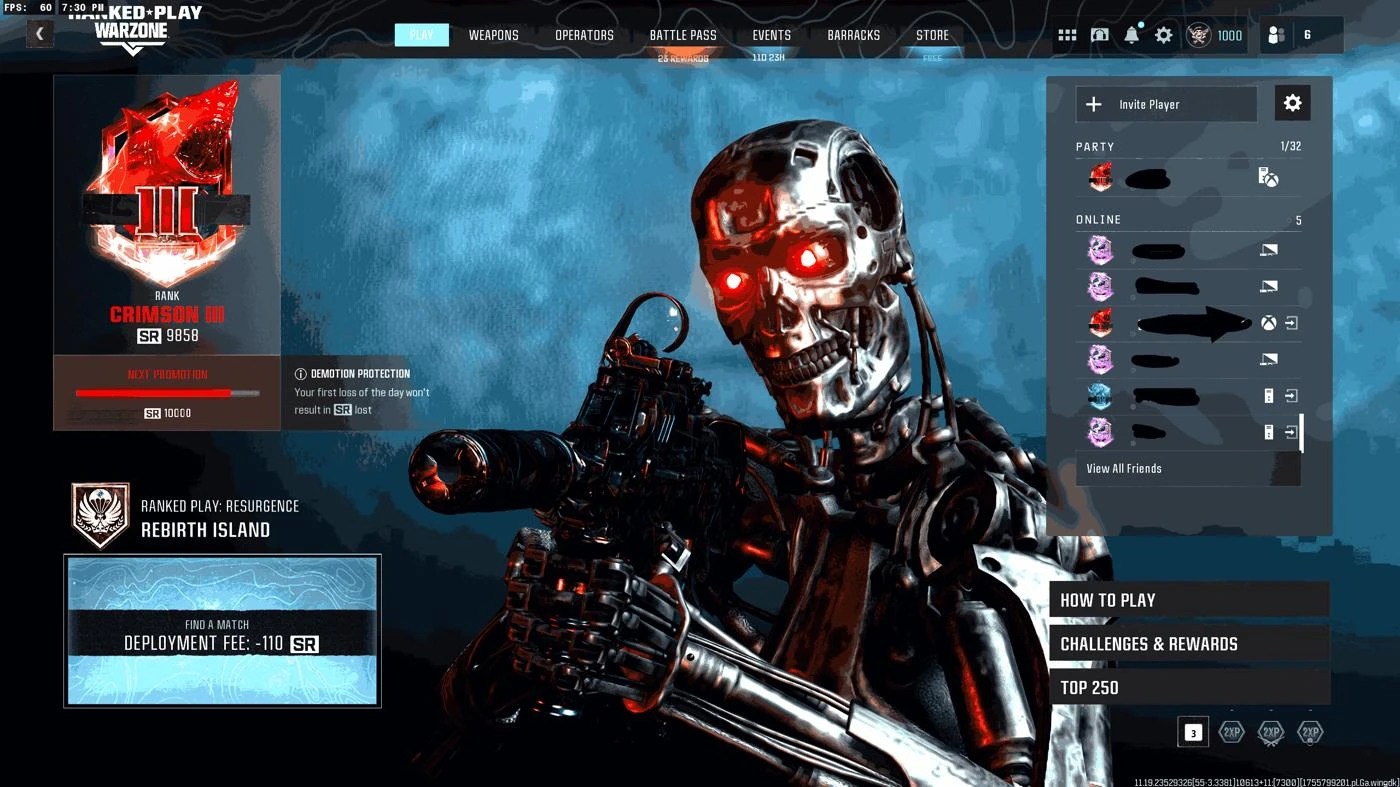Image resolution: width=1400 pixels, height=787 pixels.
Task: Click the ONLINE section header
Action: 1098,219
